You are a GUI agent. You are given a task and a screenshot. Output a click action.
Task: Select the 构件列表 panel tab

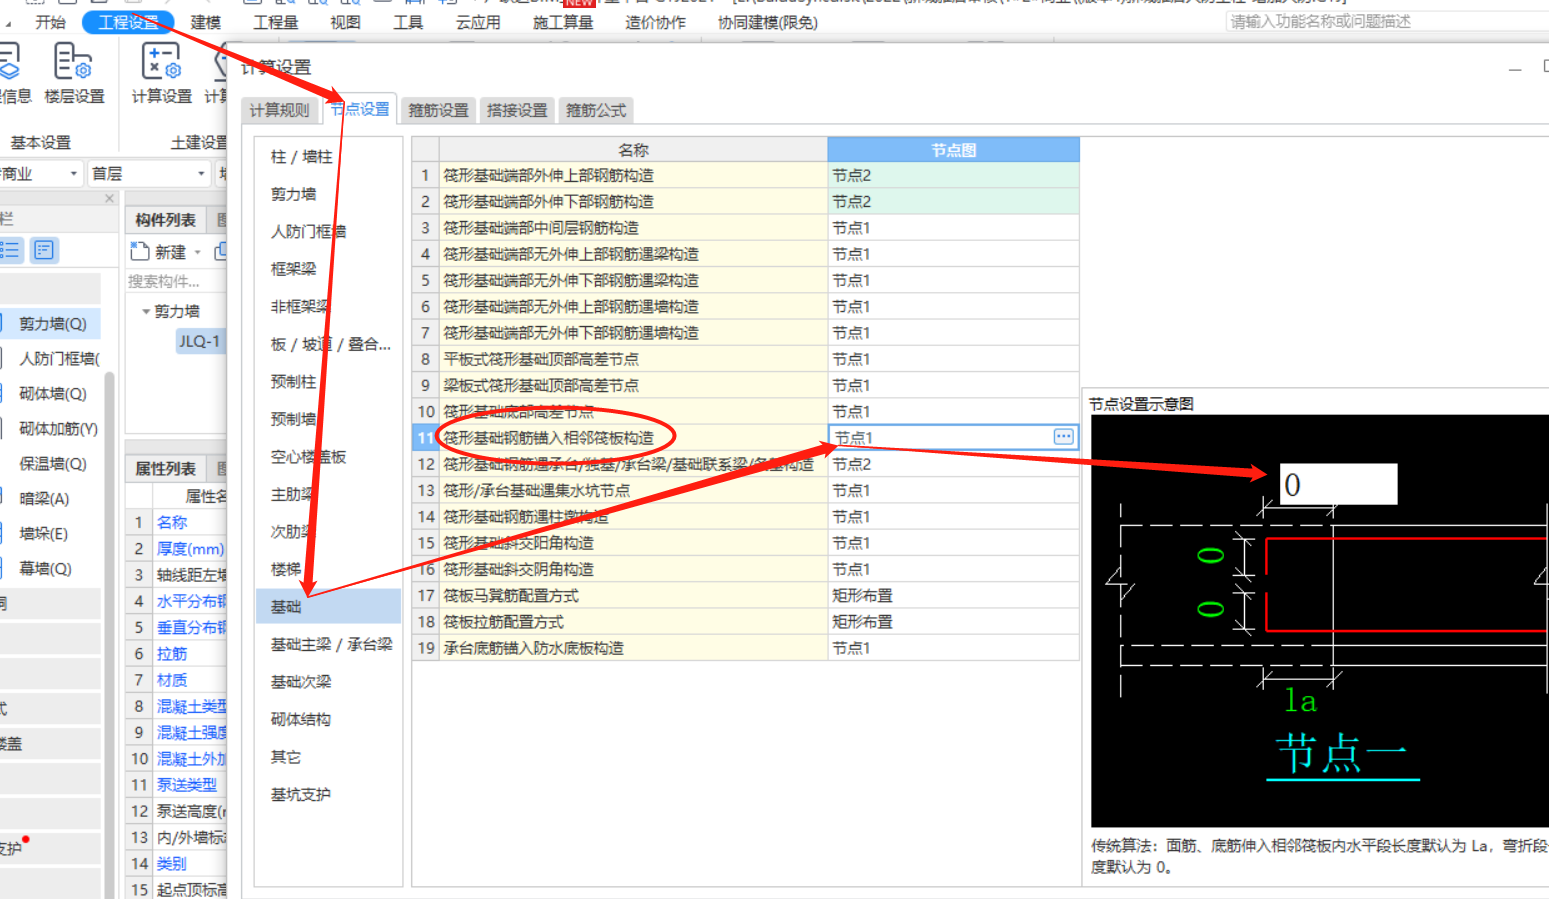pos(165,220)
